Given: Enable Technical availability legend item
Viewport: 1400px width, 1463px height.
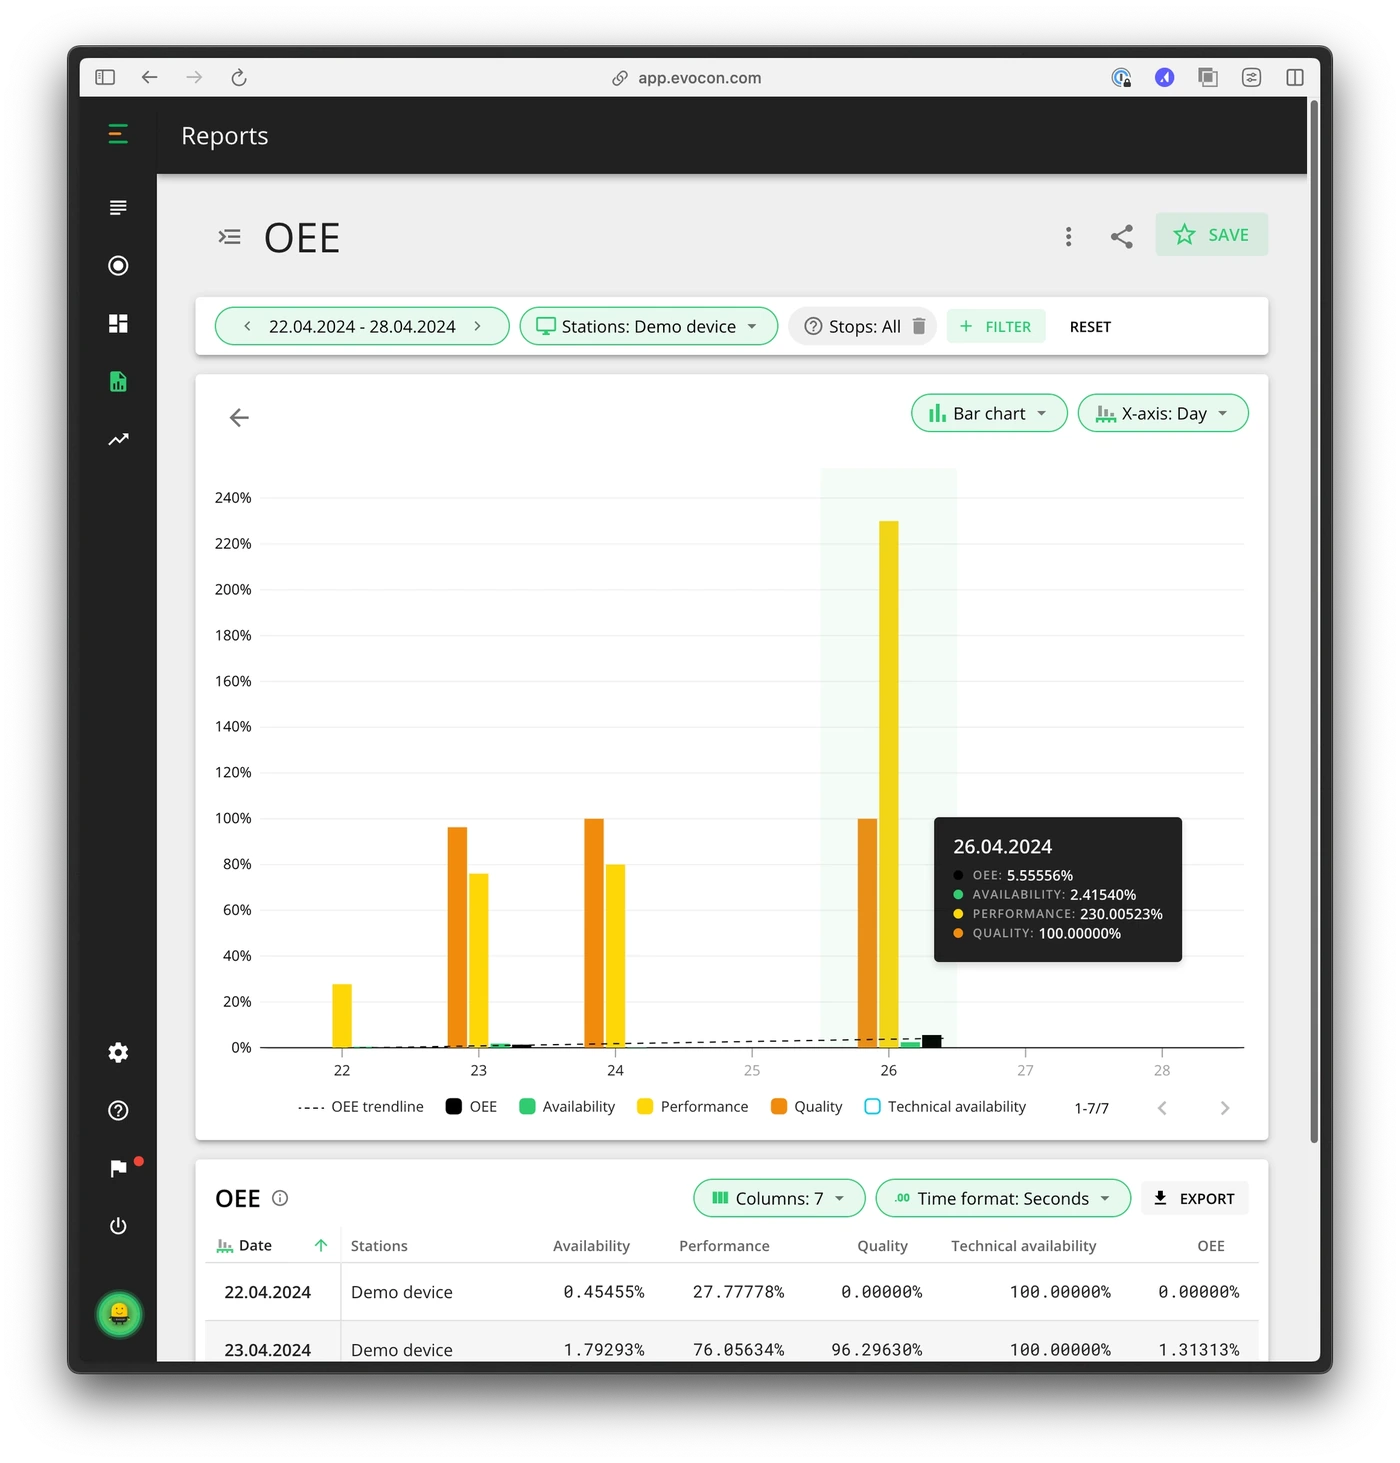Looking at the screenshot, I should [x=945, y=1107].
